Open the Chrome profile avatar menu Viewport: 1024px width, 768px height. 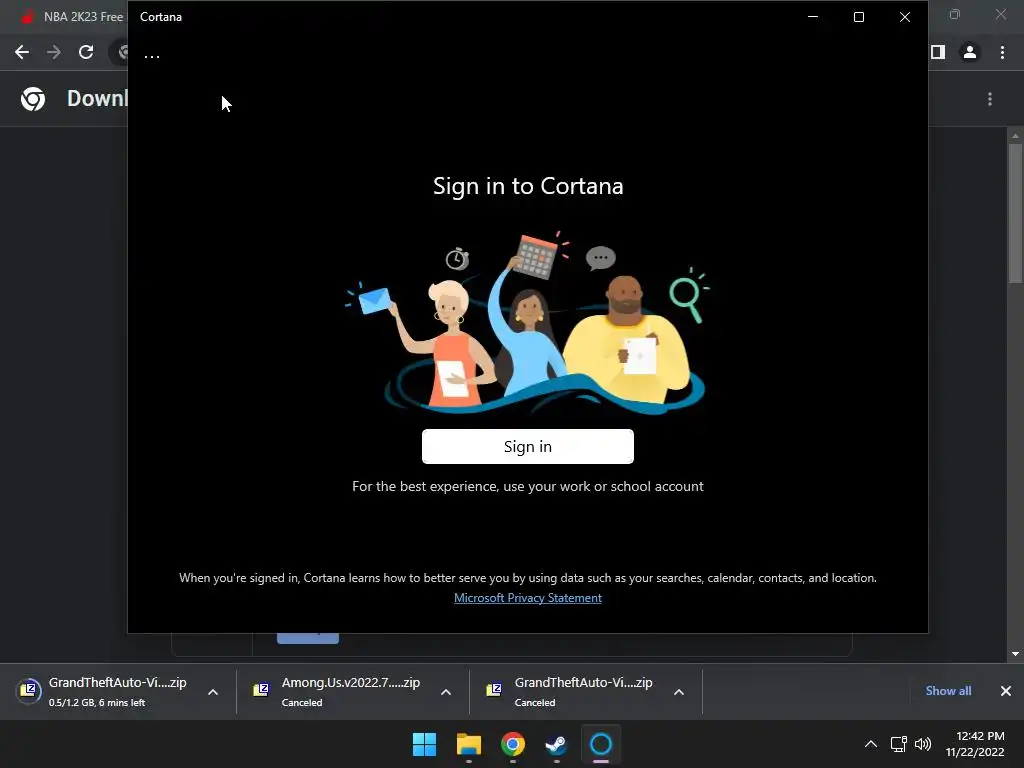pyautogui.click(x=970, y=52)
